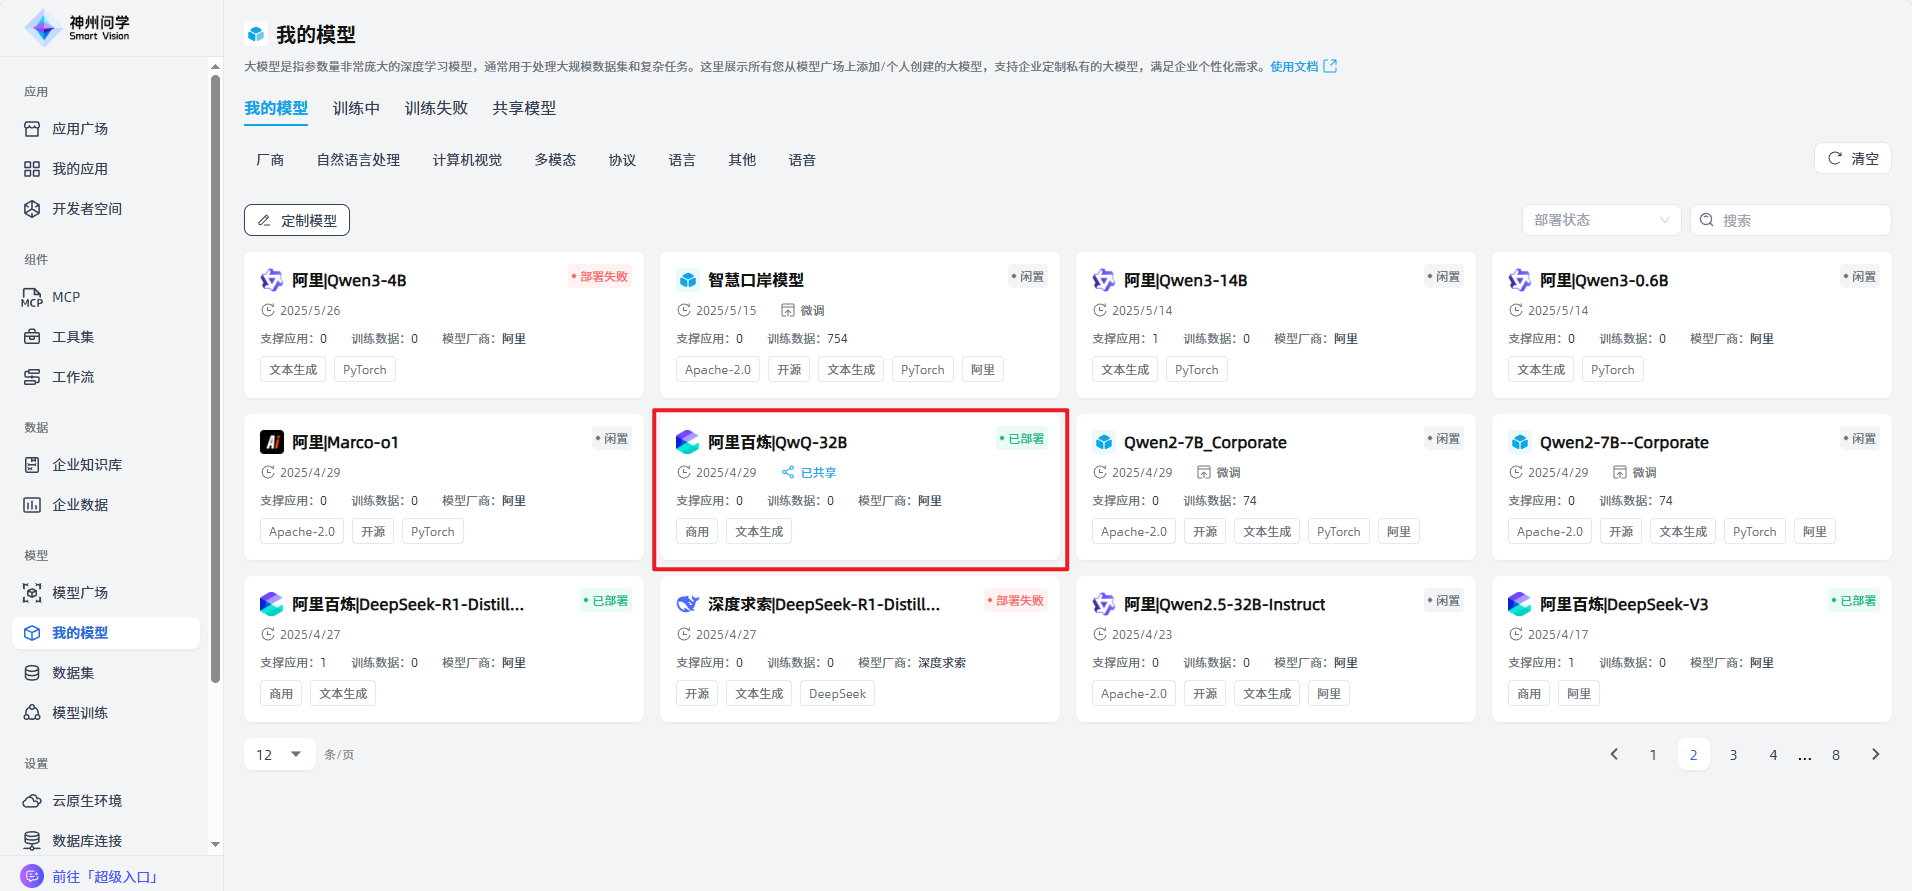Click the 云原生环境 cloud icon
Image resolution: width=1912 pixels, height=891 pixels.
32,801
